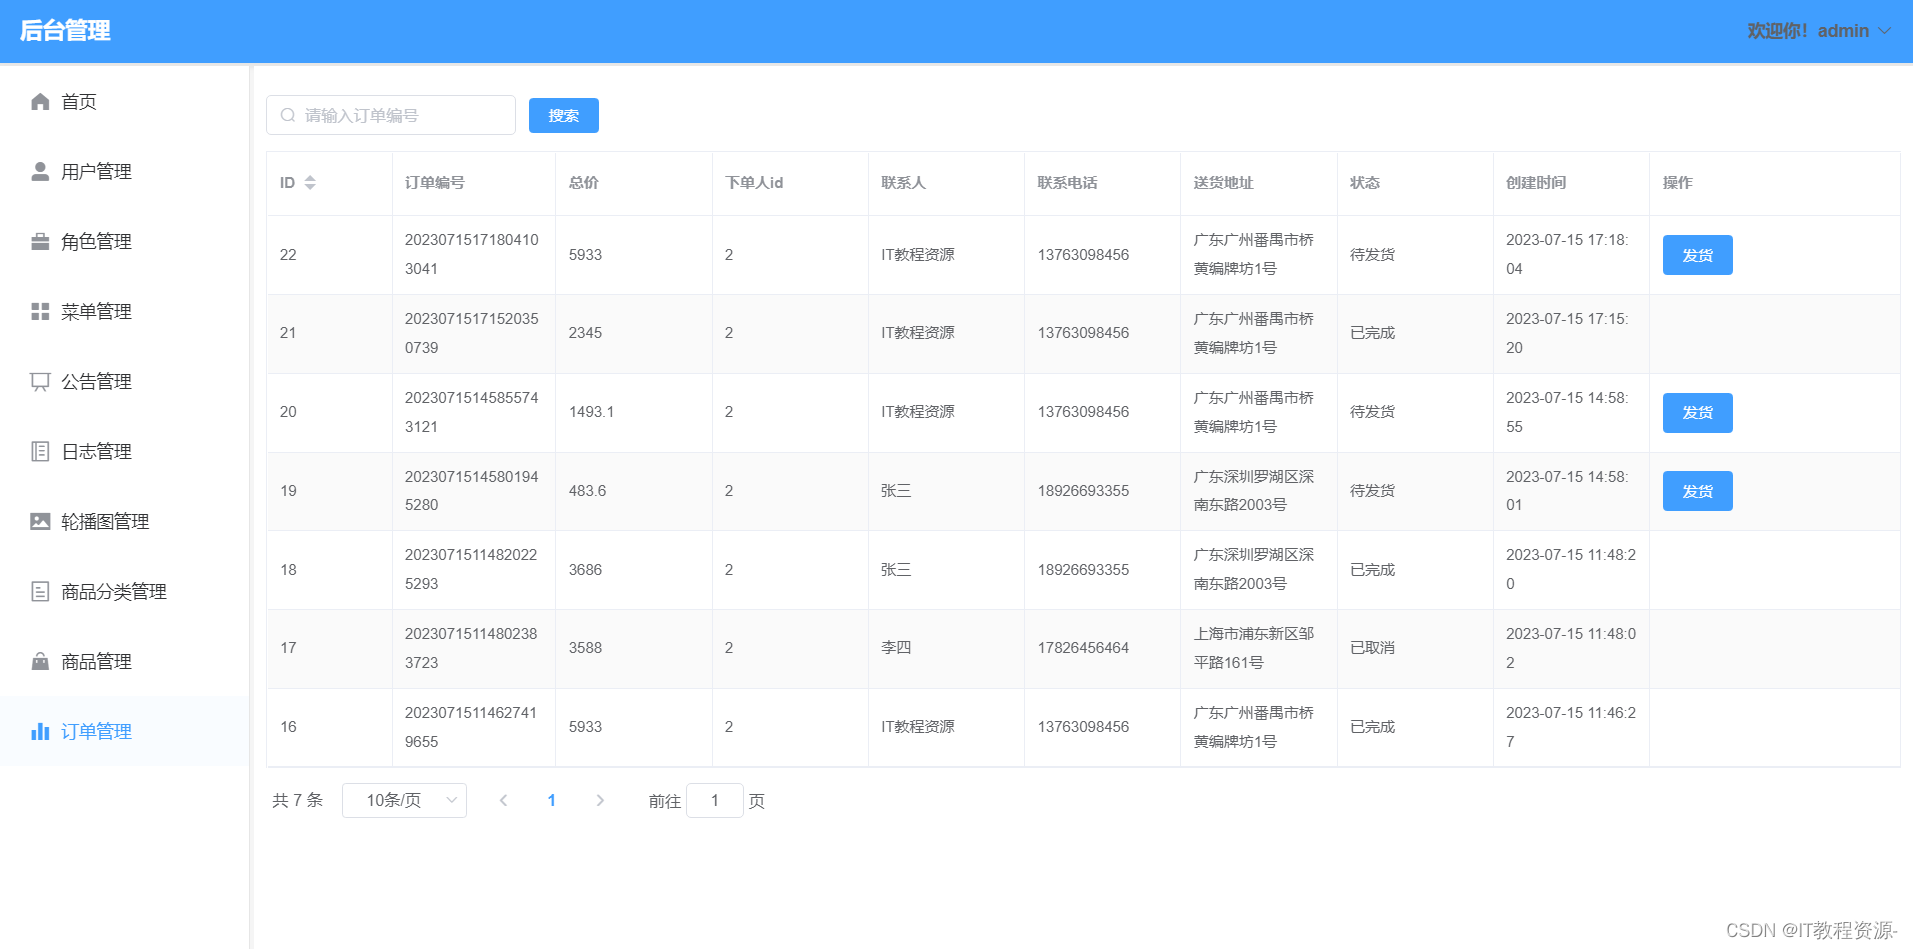The width and height of the screenshot is (1913, 949).
Task: Select page number 1 in pagination
Action: point(552,801)
